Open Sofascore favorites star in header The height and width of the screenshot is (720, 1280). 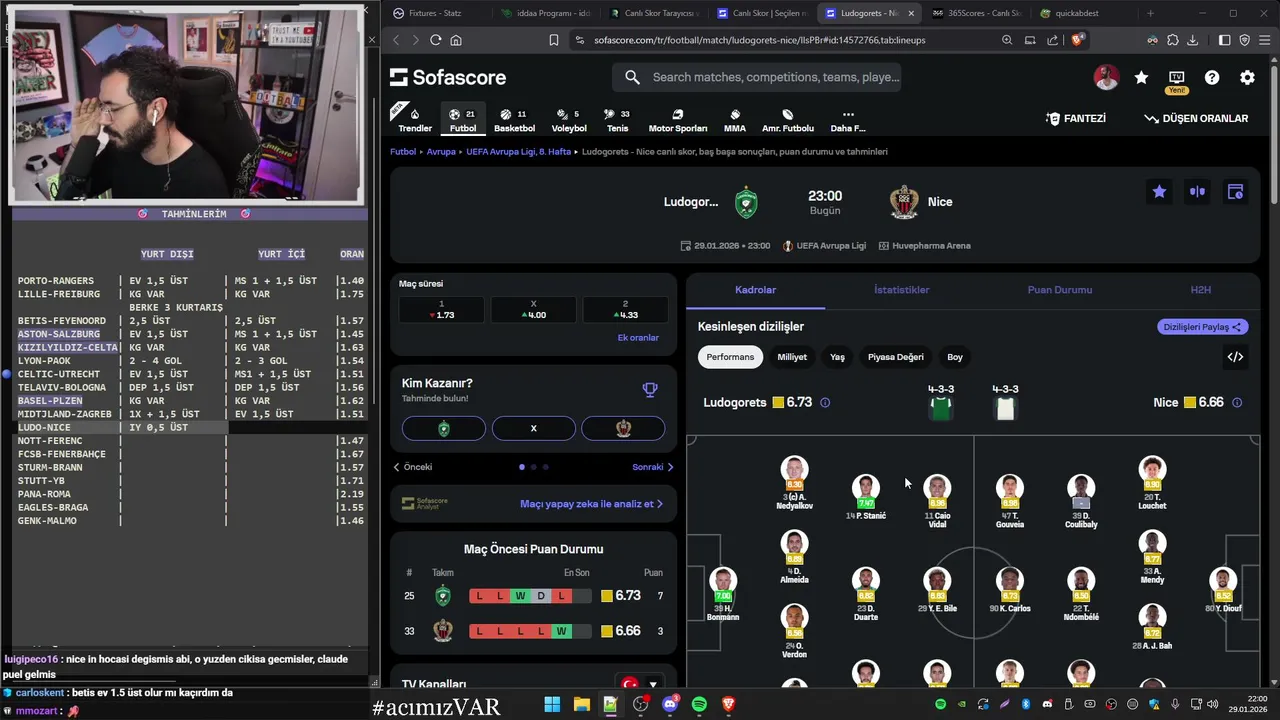[1141, 77]
